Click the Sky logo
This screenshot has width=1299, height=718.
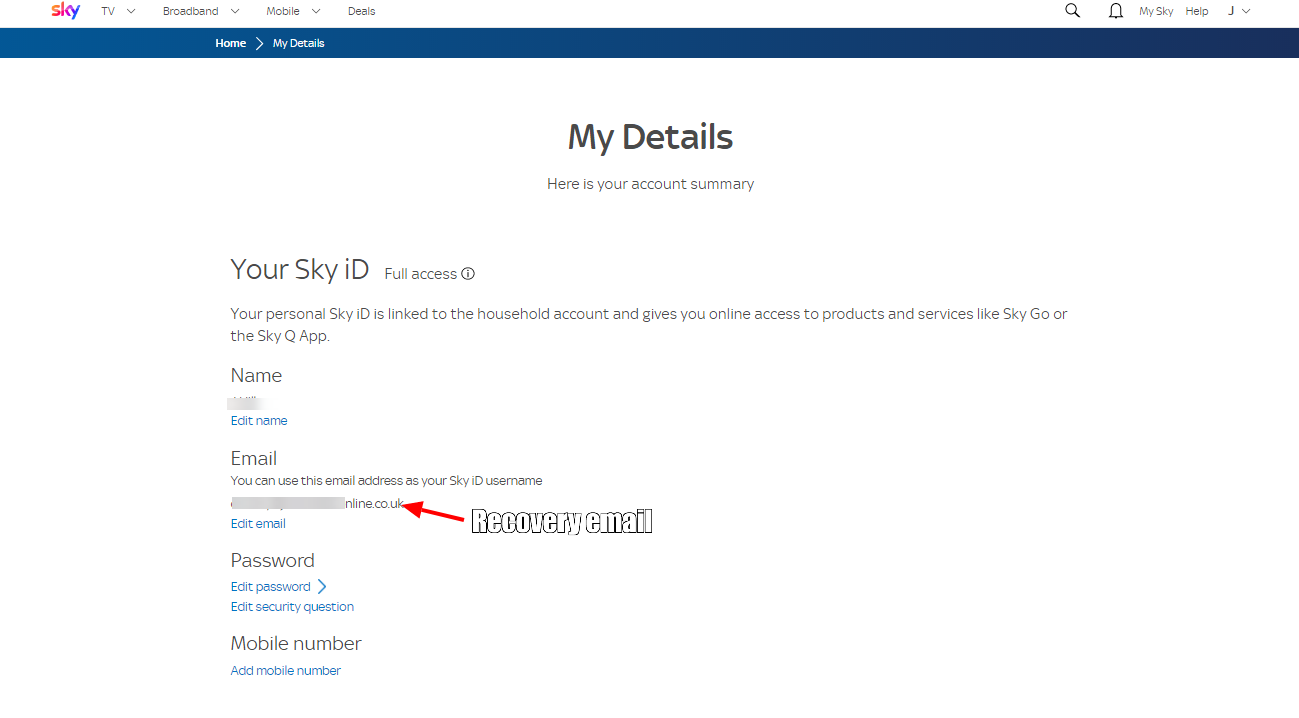pyautogui.click(x=64, y=11)
